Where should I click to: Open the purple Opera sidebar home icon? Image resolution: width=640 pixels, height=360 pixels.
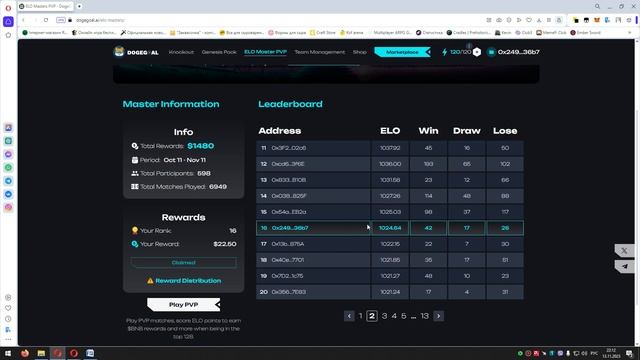(8, 21)
